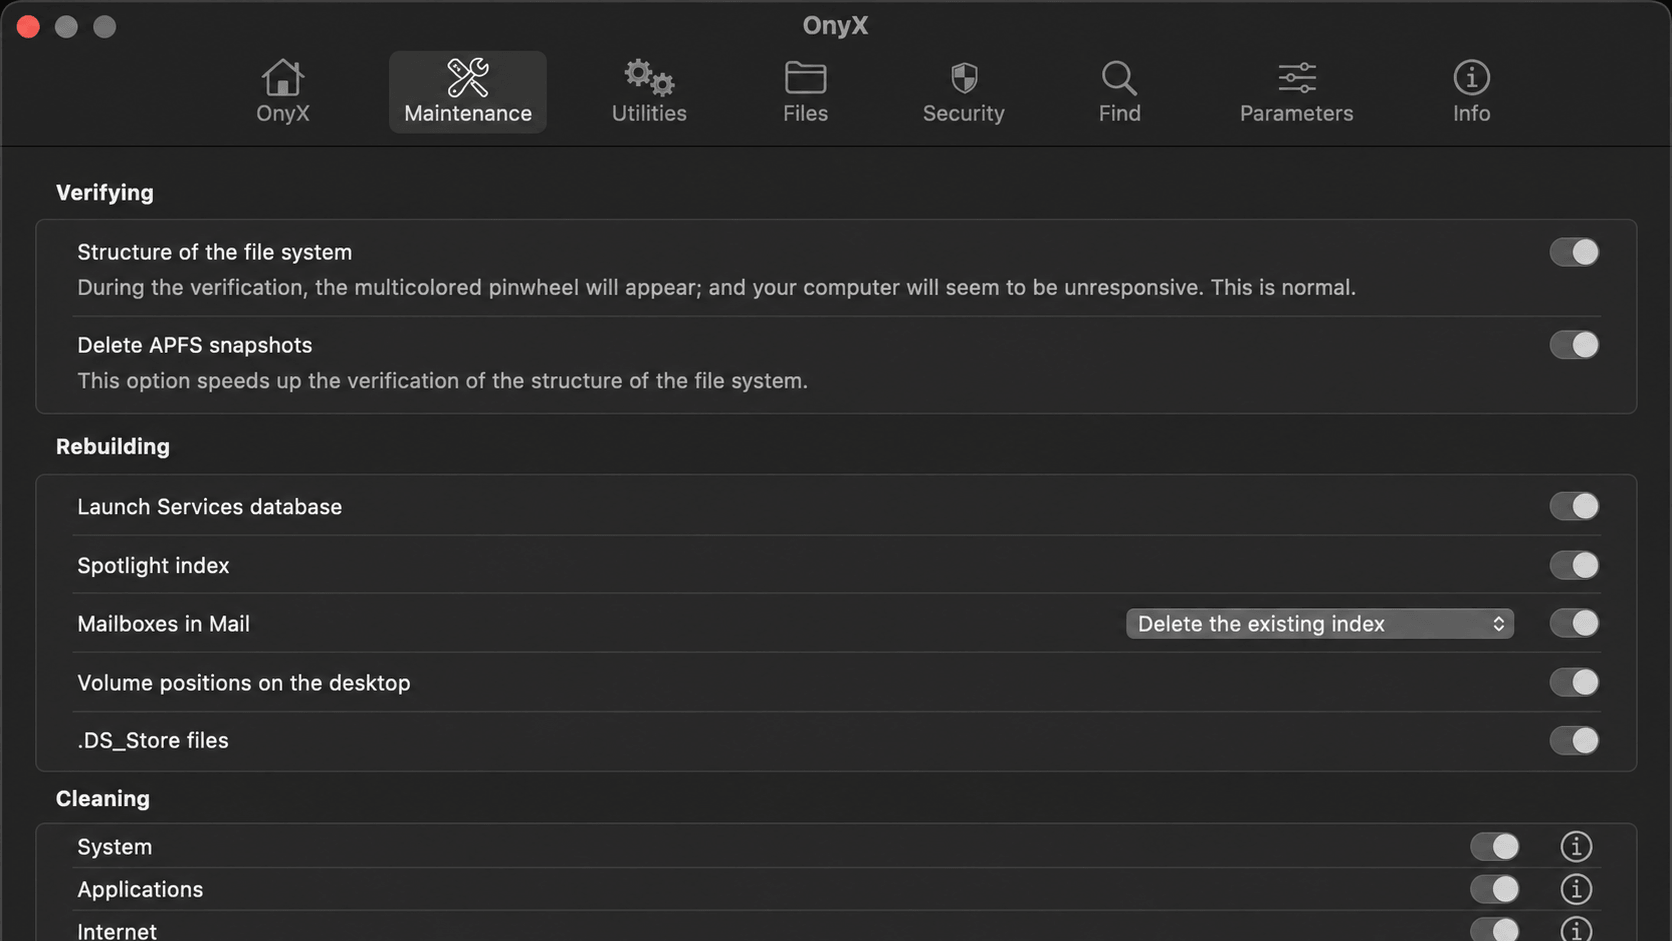Open the OnyX home icon
The height and width of the screenshot is (941, 1672).
coord(282,77)
